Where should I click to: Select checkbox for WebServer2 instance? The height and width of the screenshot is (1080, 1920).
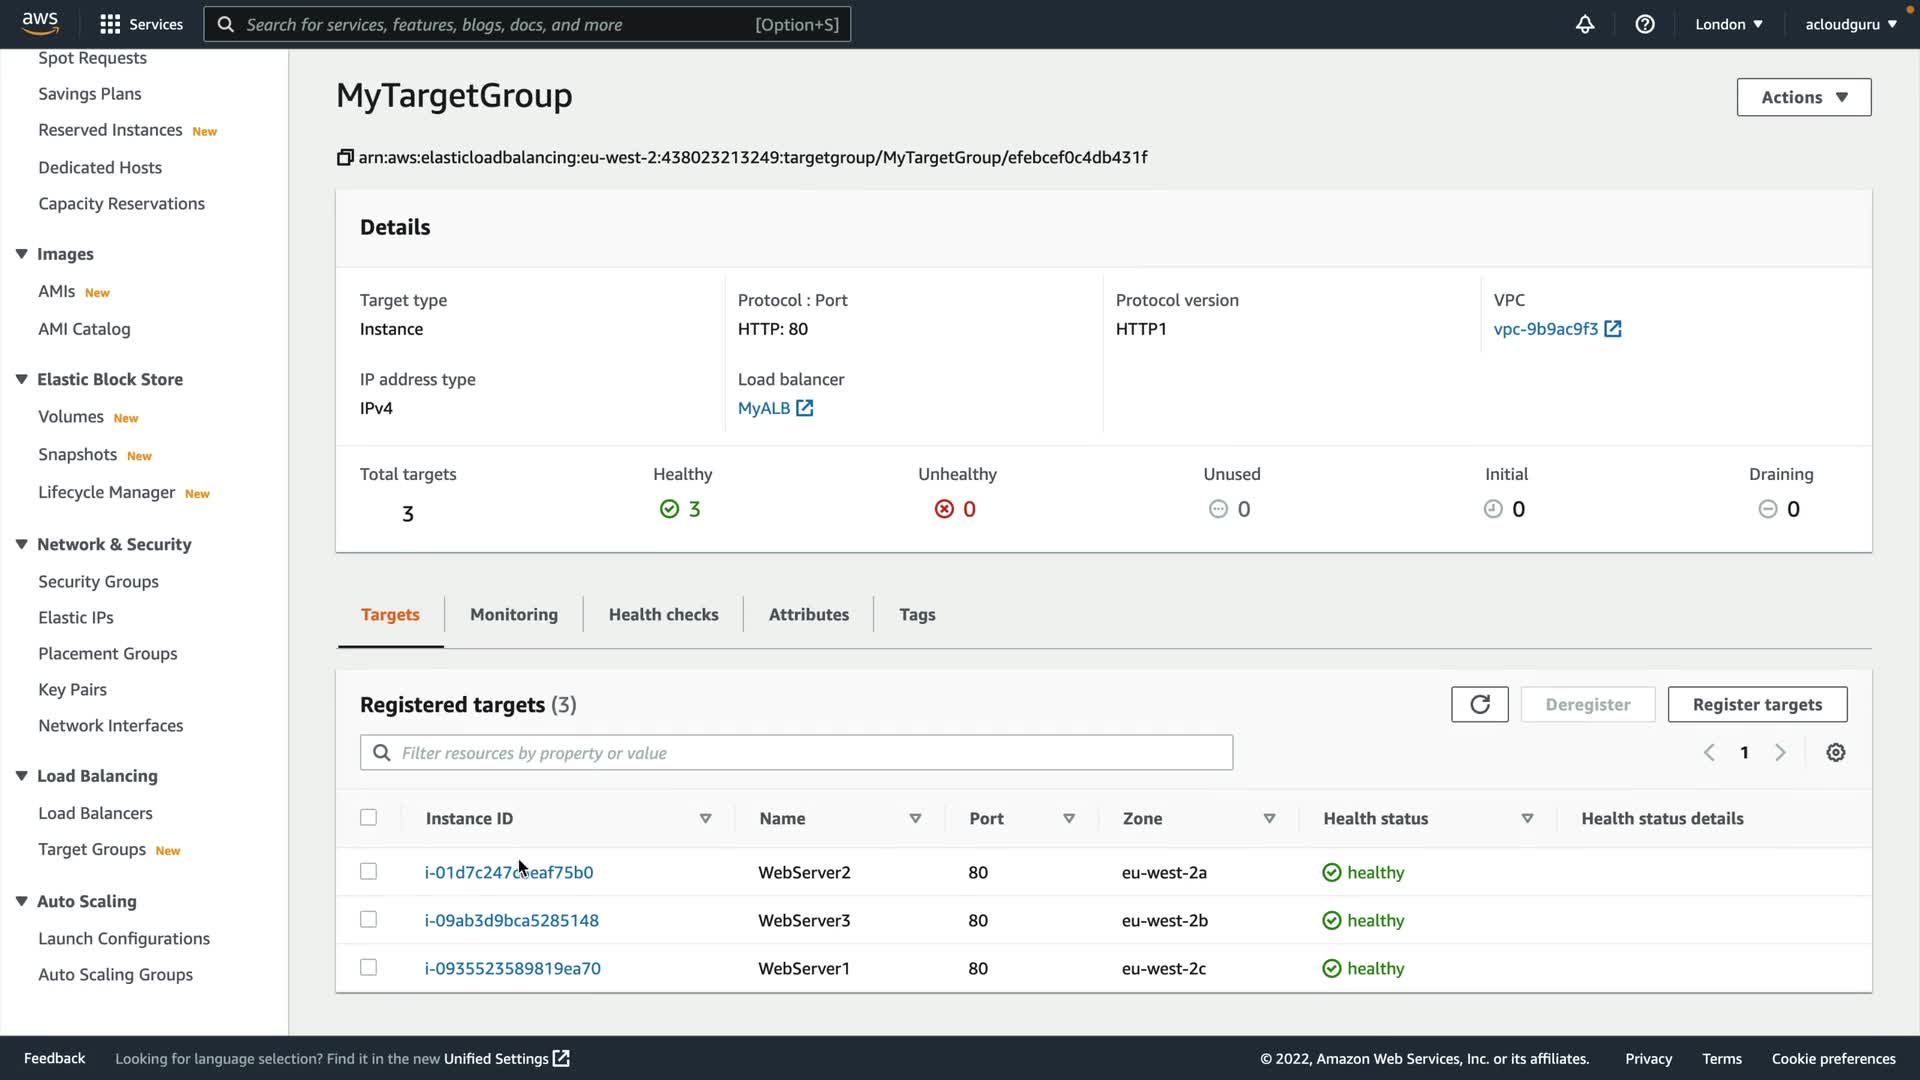coord(368,871)
